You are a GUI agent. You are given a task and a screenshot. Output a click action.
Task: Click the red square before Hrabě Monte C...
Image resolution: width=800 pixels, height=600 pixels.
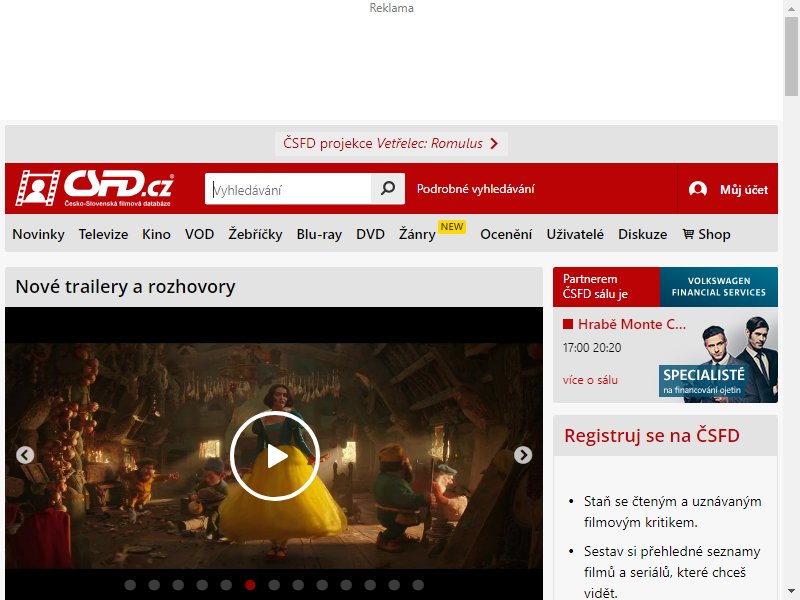[x=568, y=324]
